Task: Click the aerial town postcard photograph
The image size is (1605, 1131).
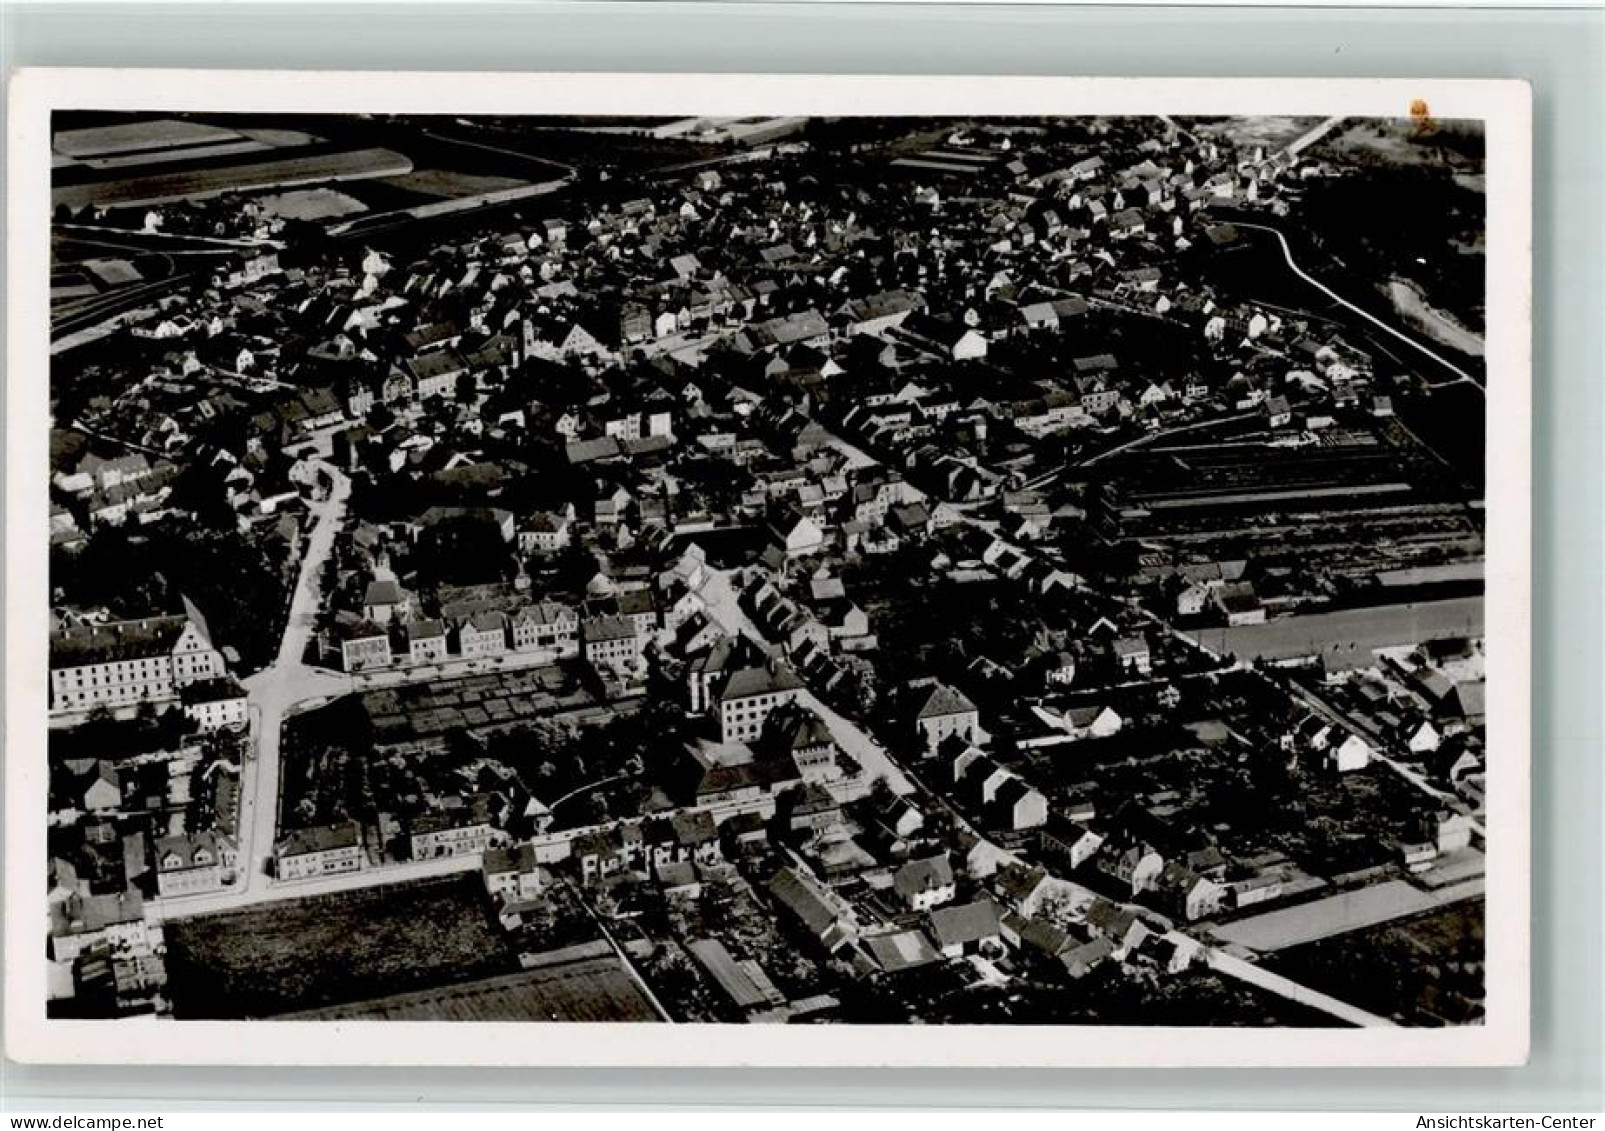Action: tap(767, 568)
